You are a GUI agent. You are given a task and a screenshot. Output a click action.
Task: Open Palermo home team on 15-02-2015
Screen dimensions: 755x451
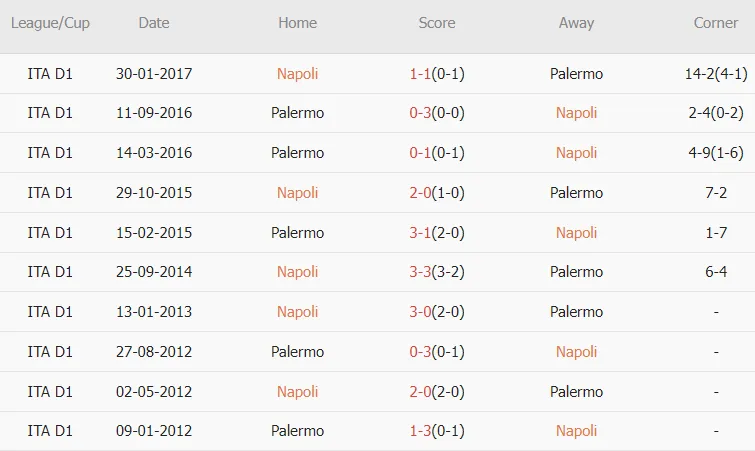pyautogui.click(x=297, y=232)
